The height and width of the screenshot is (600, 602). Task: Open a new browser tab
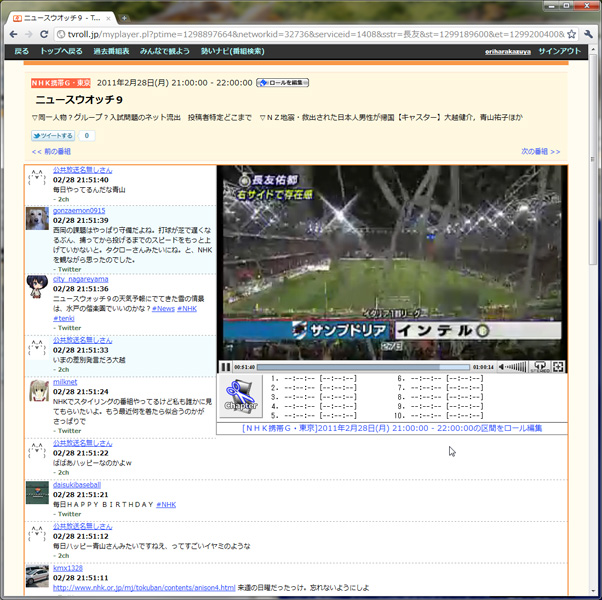click(x=124, y=17)
